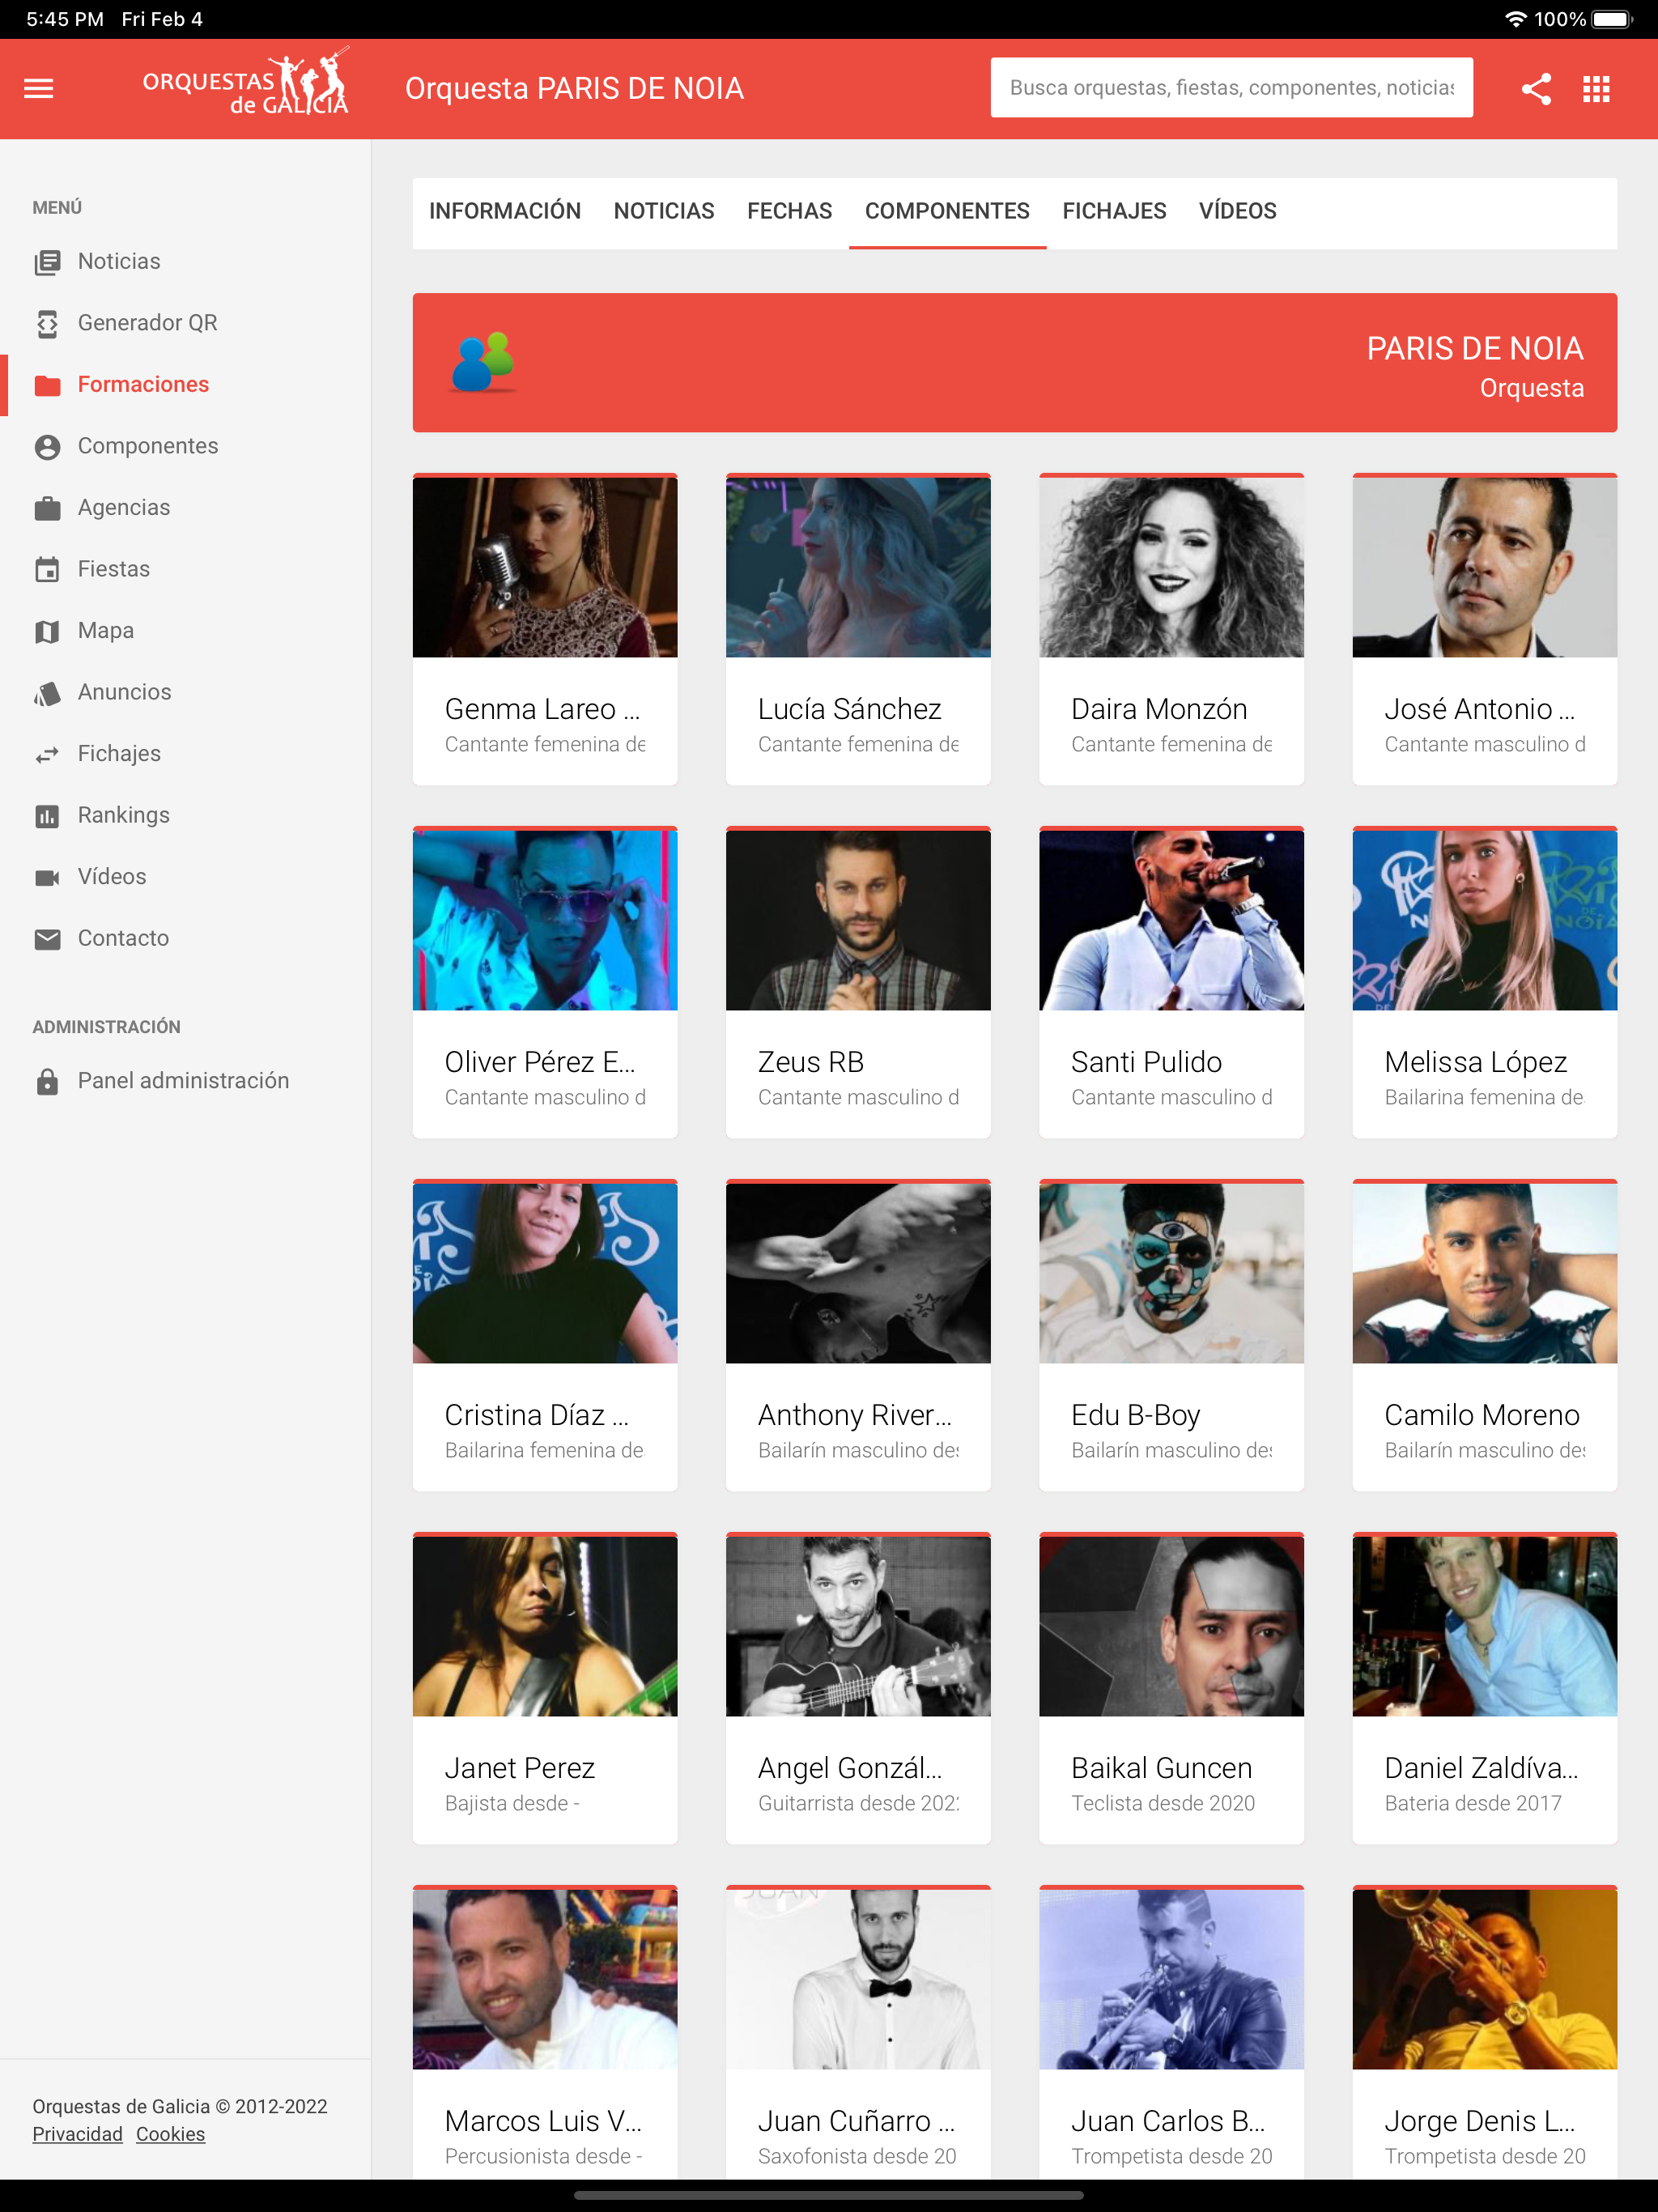Click the Fichajes swap arrows icon
Image resolution: width=1658 pixels, height=2212 pixels.
click(47, 754)
